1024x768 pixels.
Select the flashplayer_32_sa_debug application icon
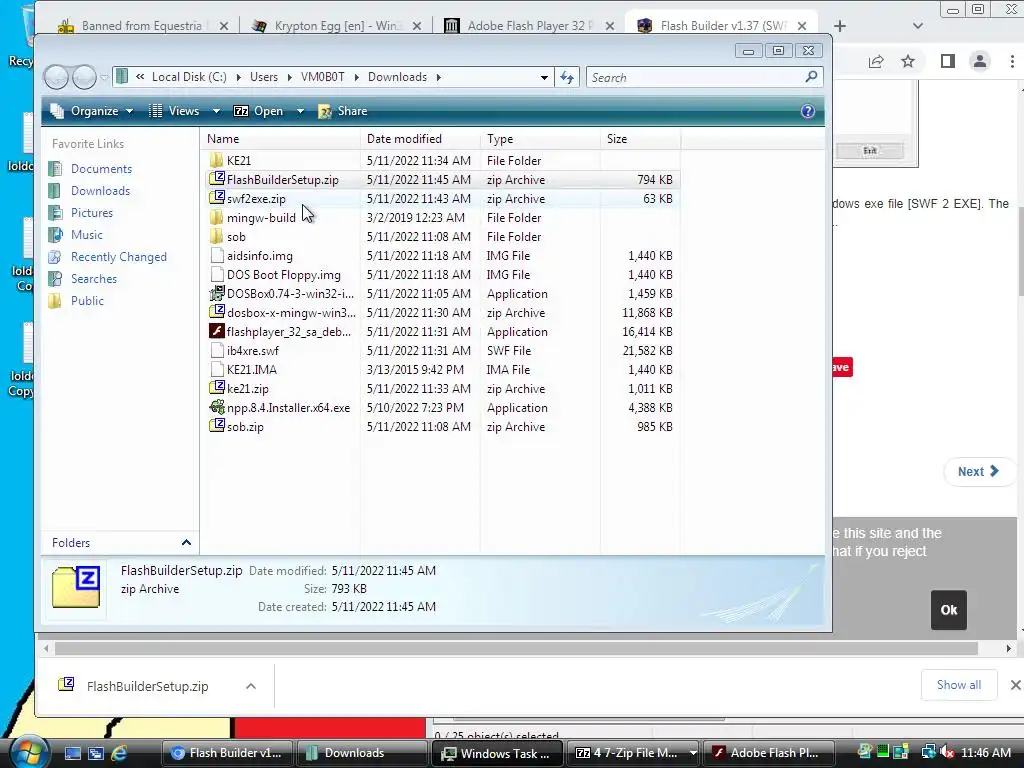217,331
